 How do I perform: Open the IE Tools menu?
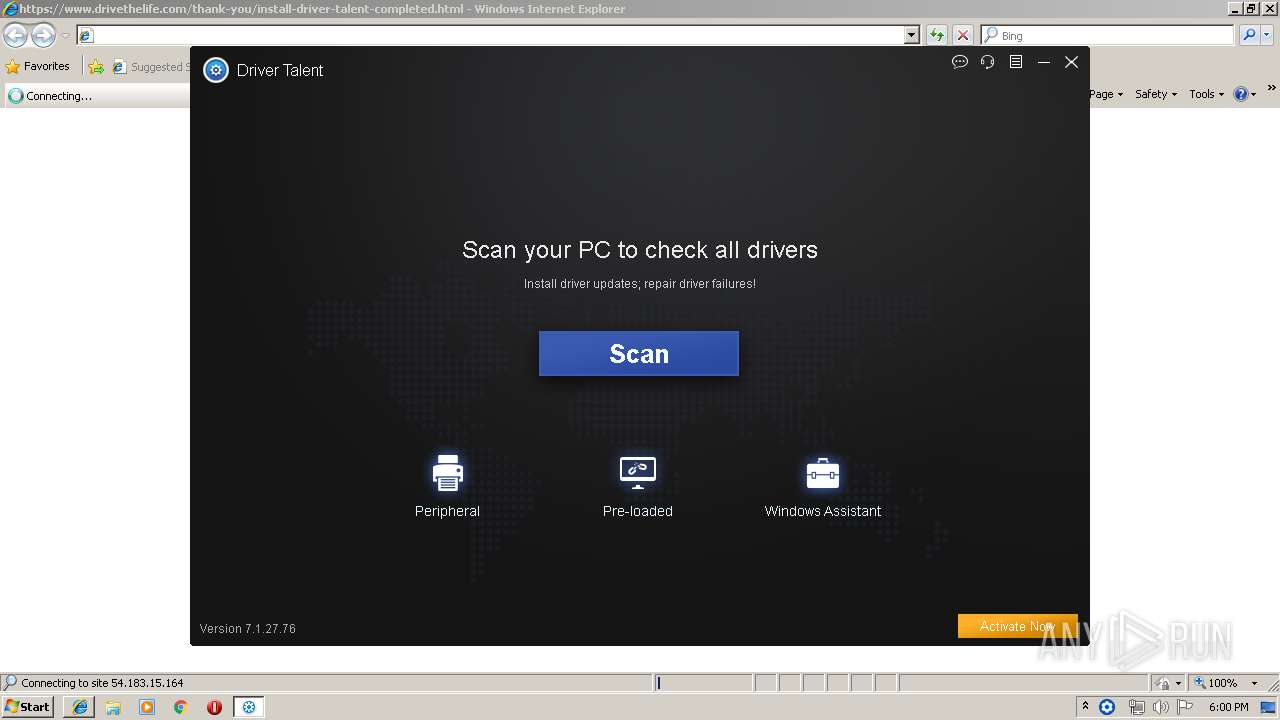tap(1207, 94)
